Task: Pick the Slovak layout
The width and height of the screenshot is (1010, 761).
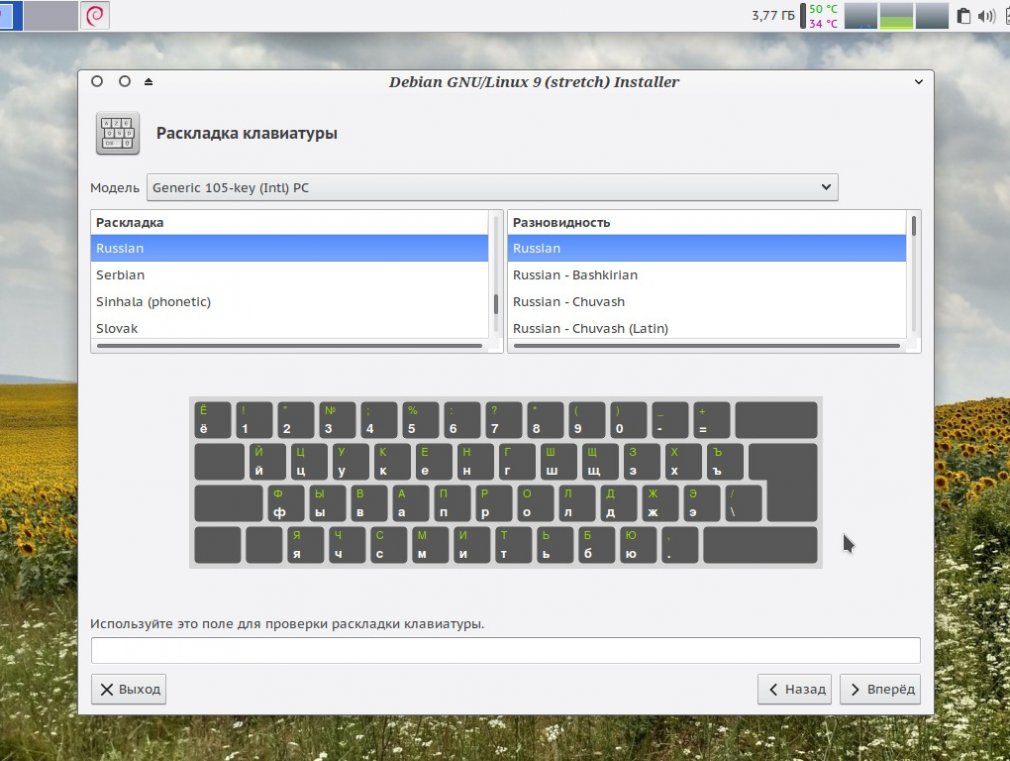Action: pyautogui.click(x=289, y=328)
